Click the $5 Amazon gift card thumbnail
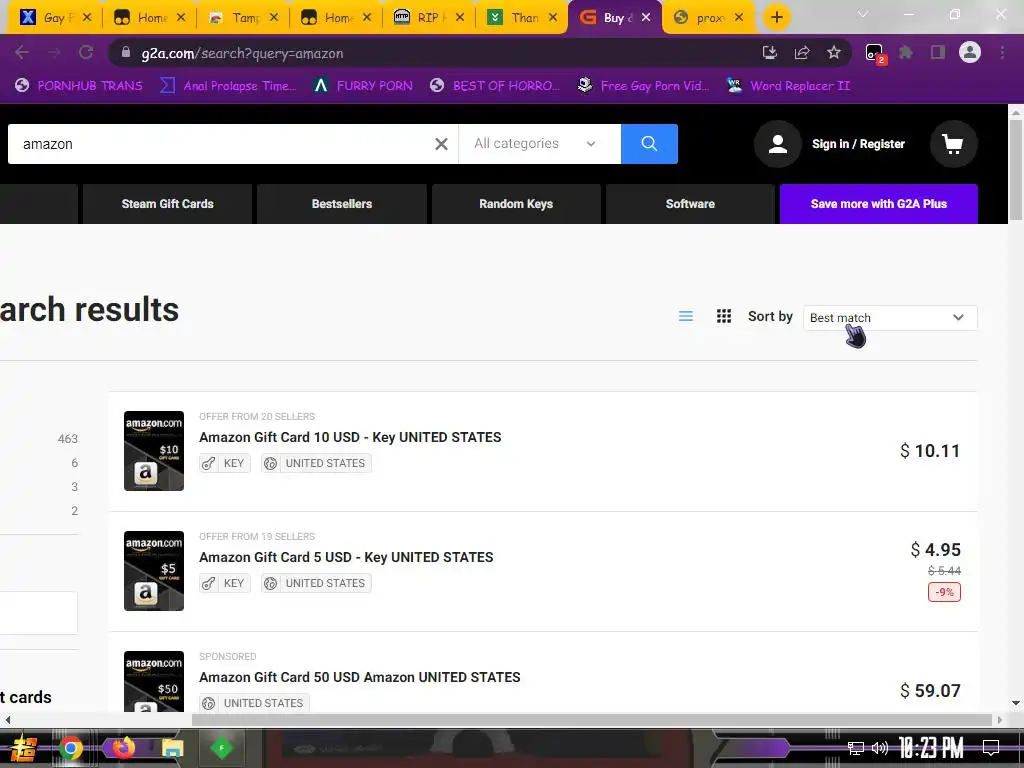Image resolution: width=1024 pixels, height=768 pixels. point(154,571)
